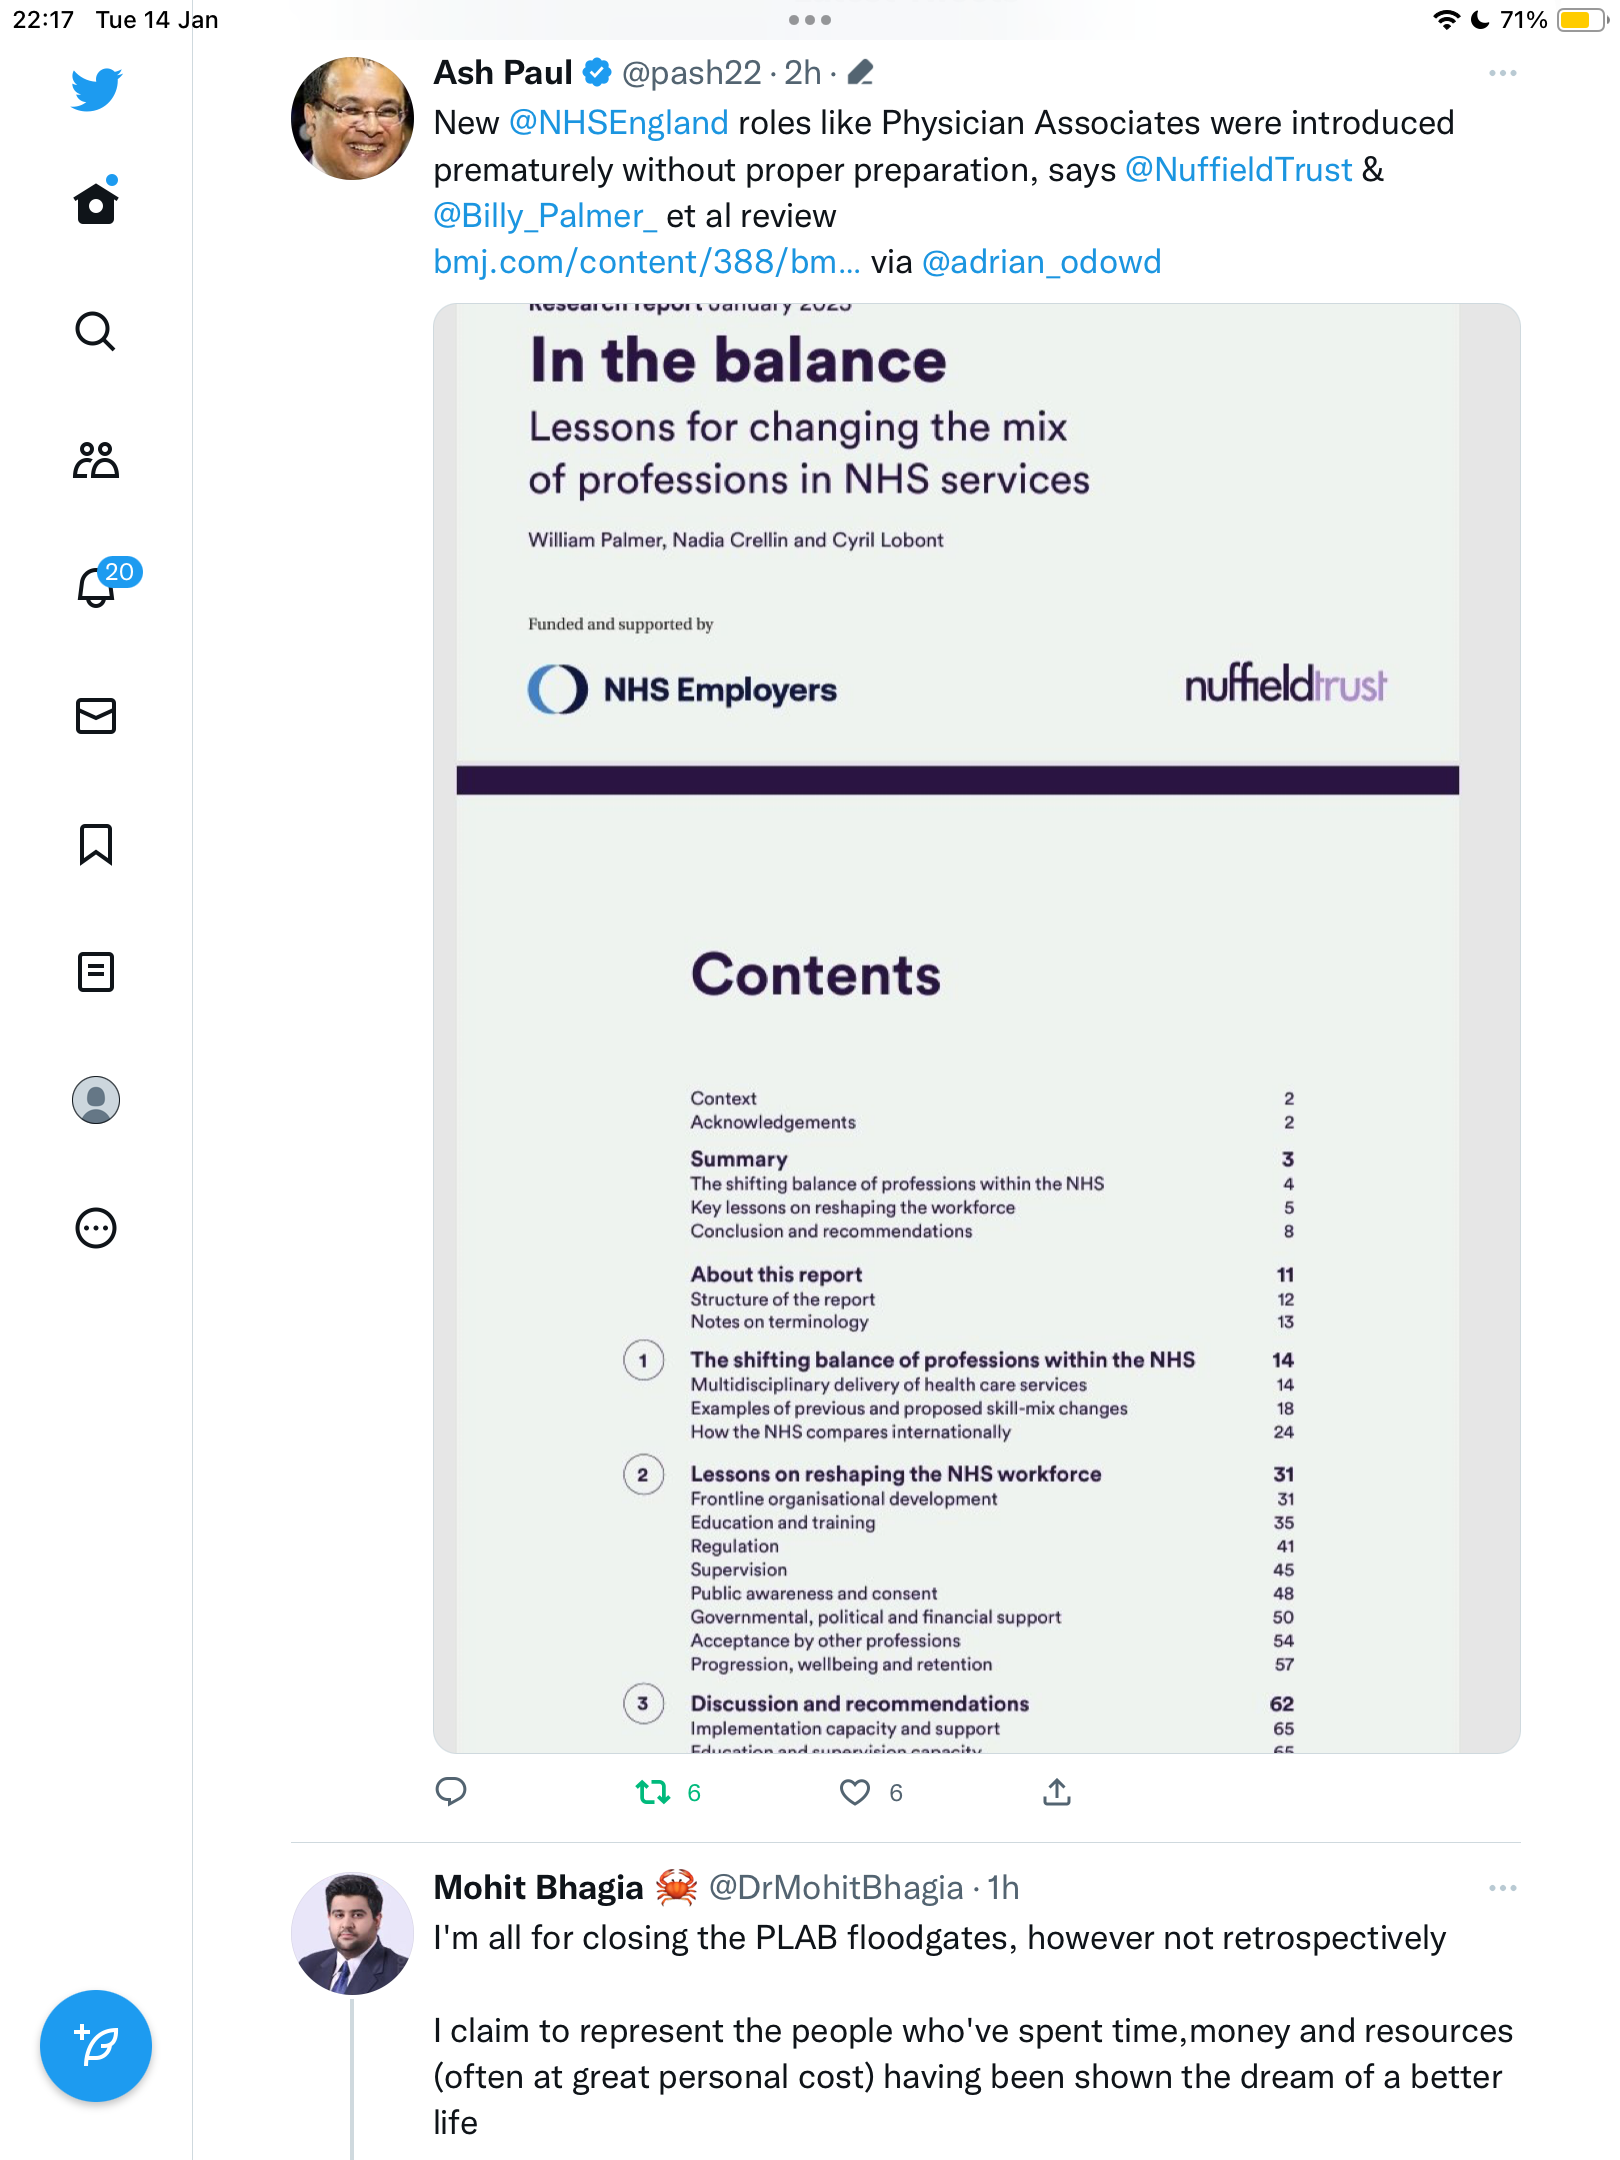The width and height of the screenshot is (1620, 2160).
Task: Reply to Ash Paul's tweet
Action: pos(451,1792)
